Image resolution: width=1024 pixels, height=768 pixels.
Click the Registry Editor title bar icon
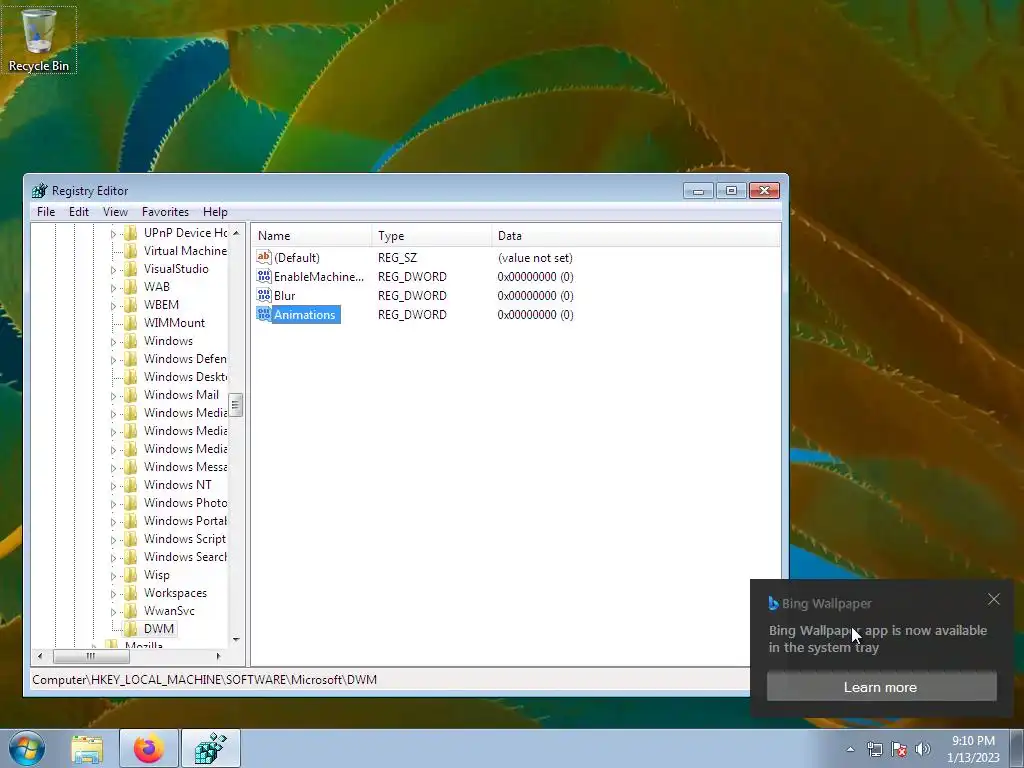pyautogui.click(x=40, y=191)
